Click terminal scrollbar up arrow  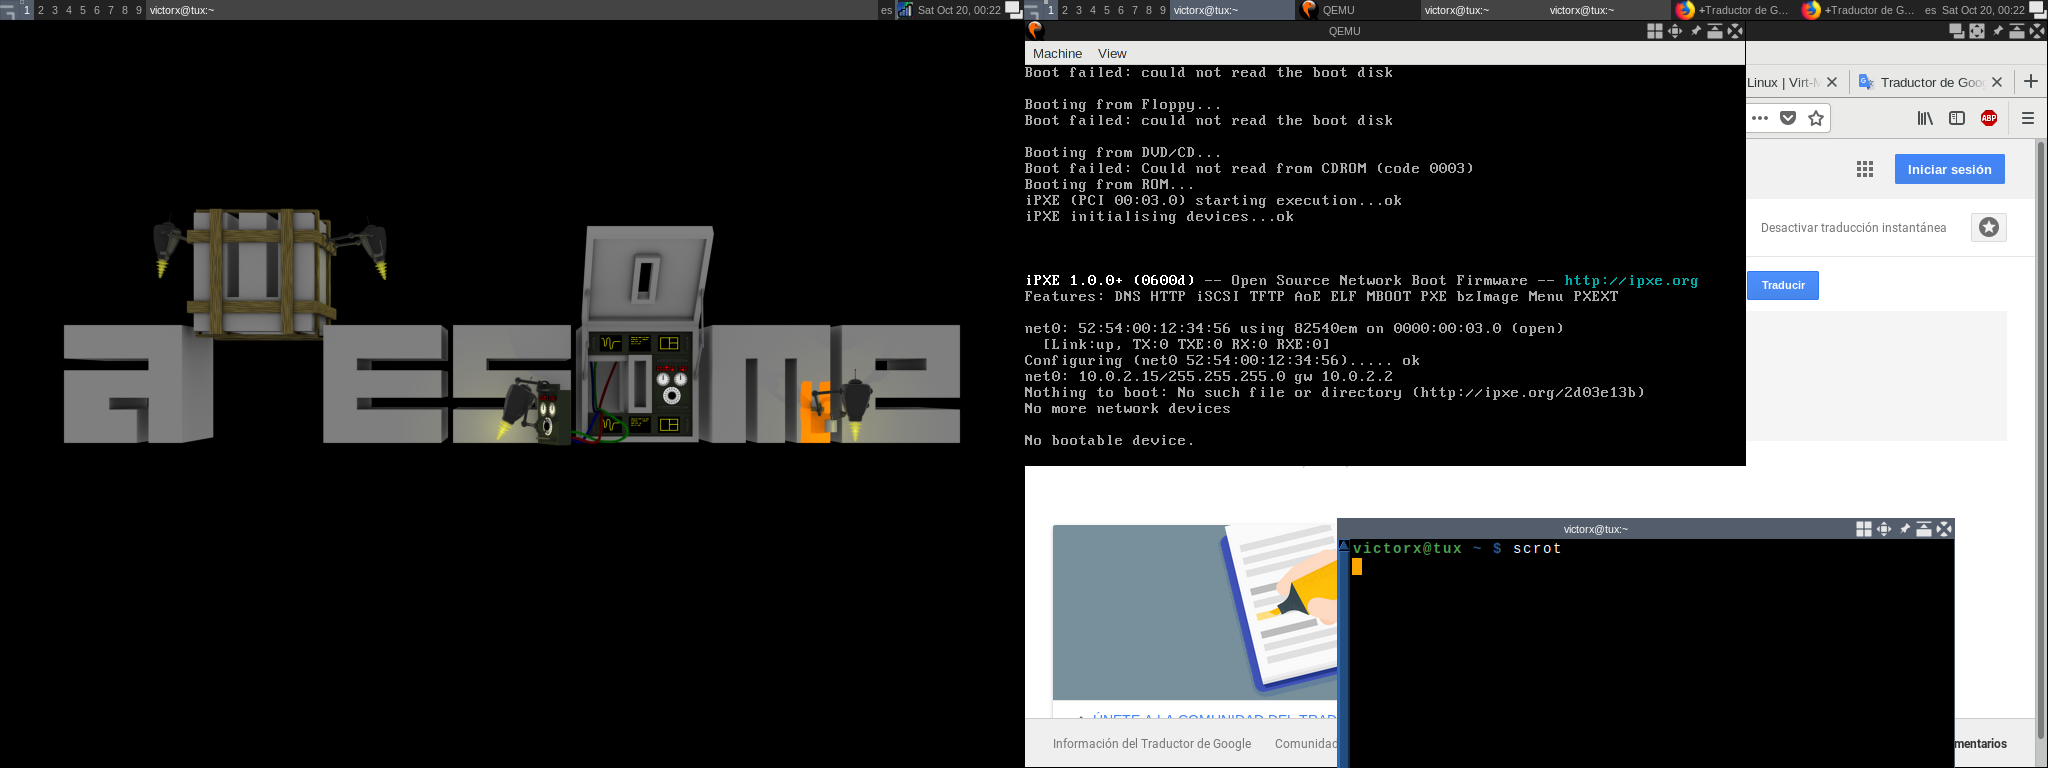(x=1344, y=546)
